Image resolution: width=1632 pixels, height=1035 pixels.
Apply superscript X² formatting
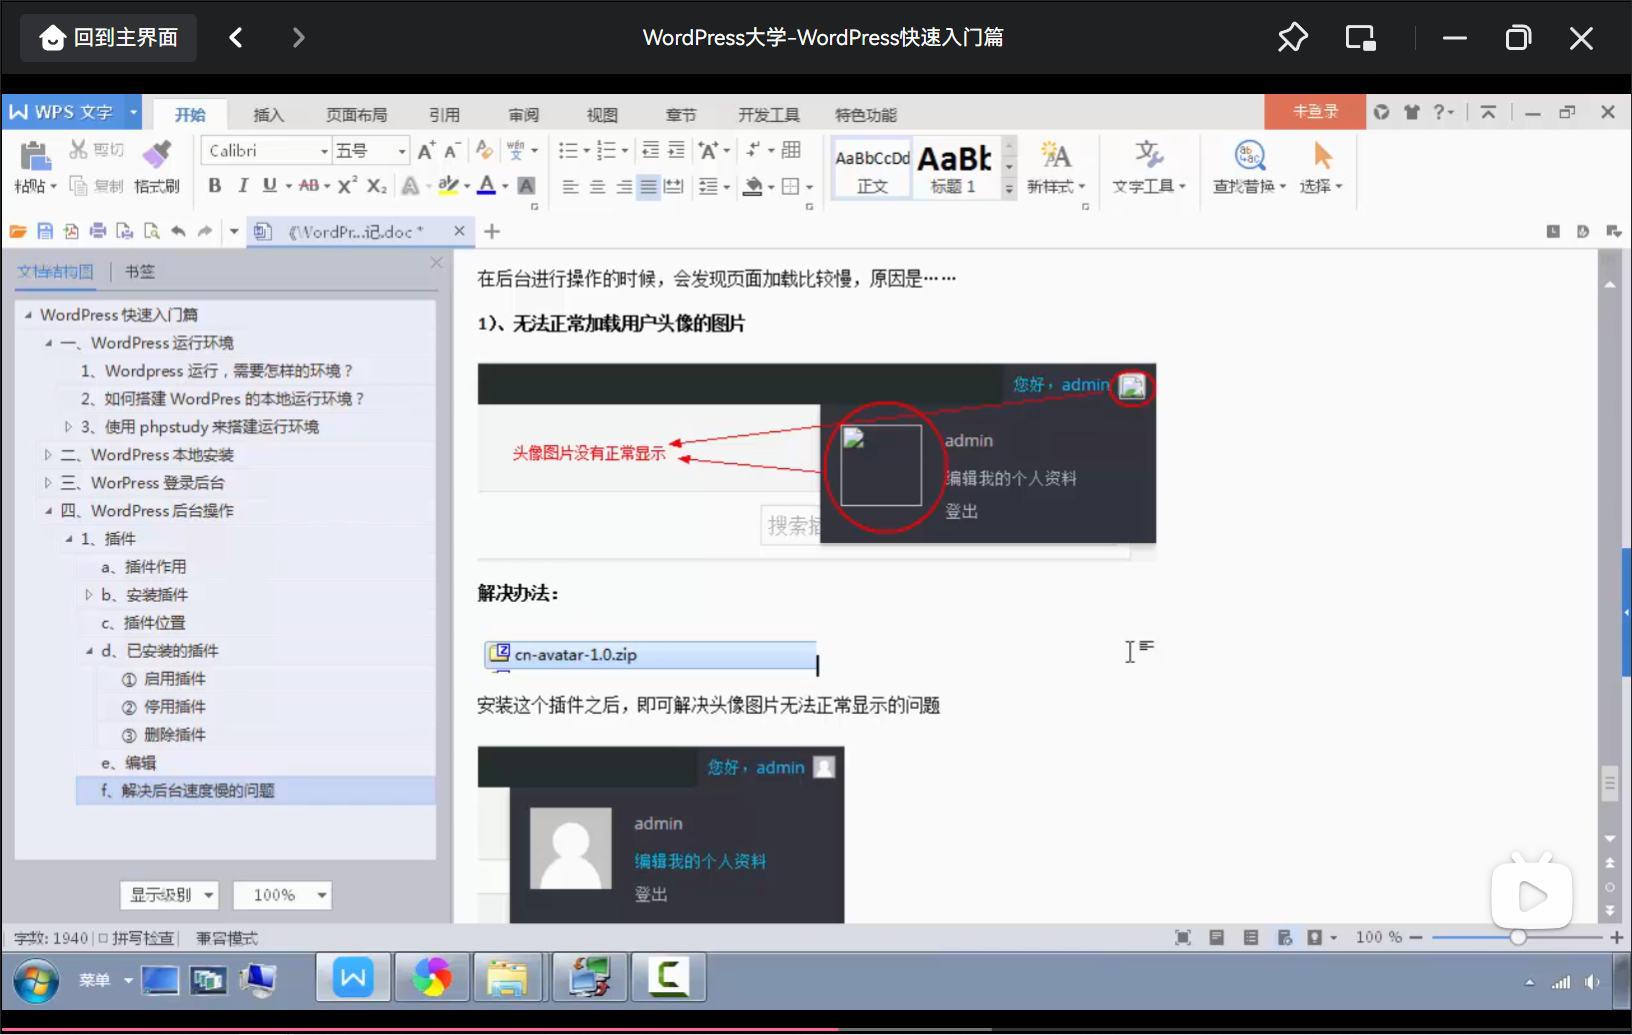coord(347,185)
